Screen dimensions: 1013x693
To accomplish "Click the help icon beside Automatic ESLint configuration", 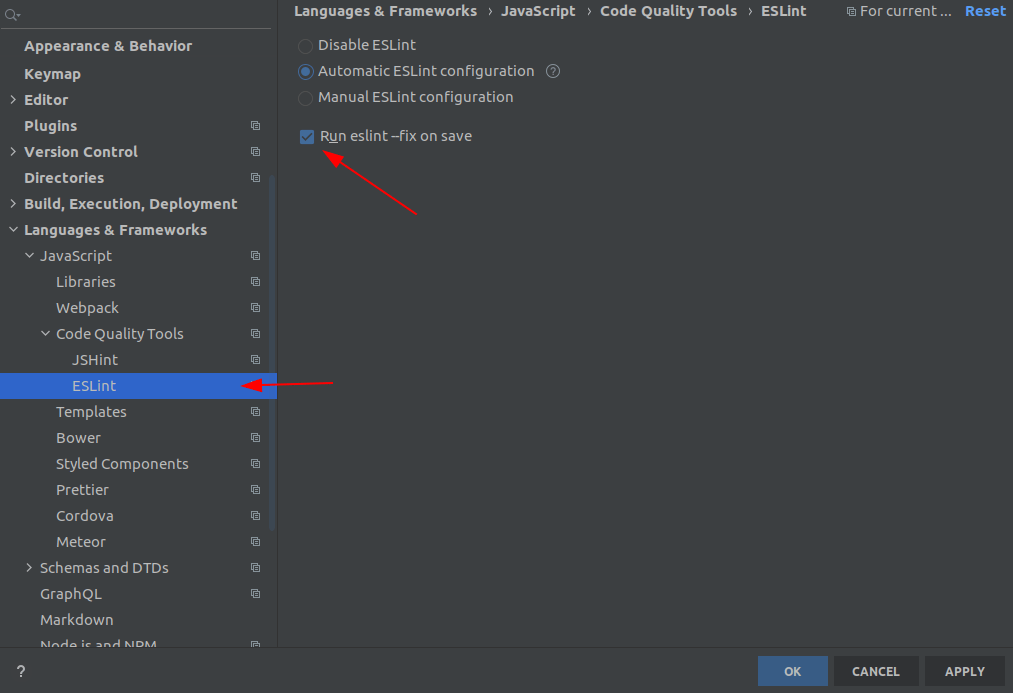I will (553, 71).
